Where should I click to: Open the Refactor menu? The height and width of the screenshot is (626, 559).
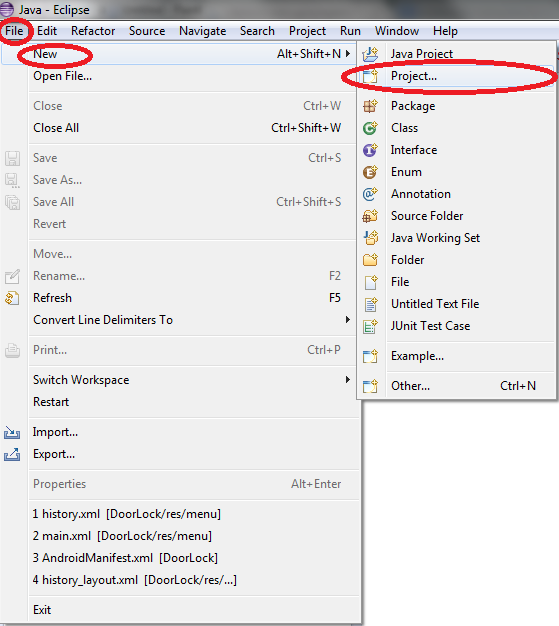click(93, 31)
